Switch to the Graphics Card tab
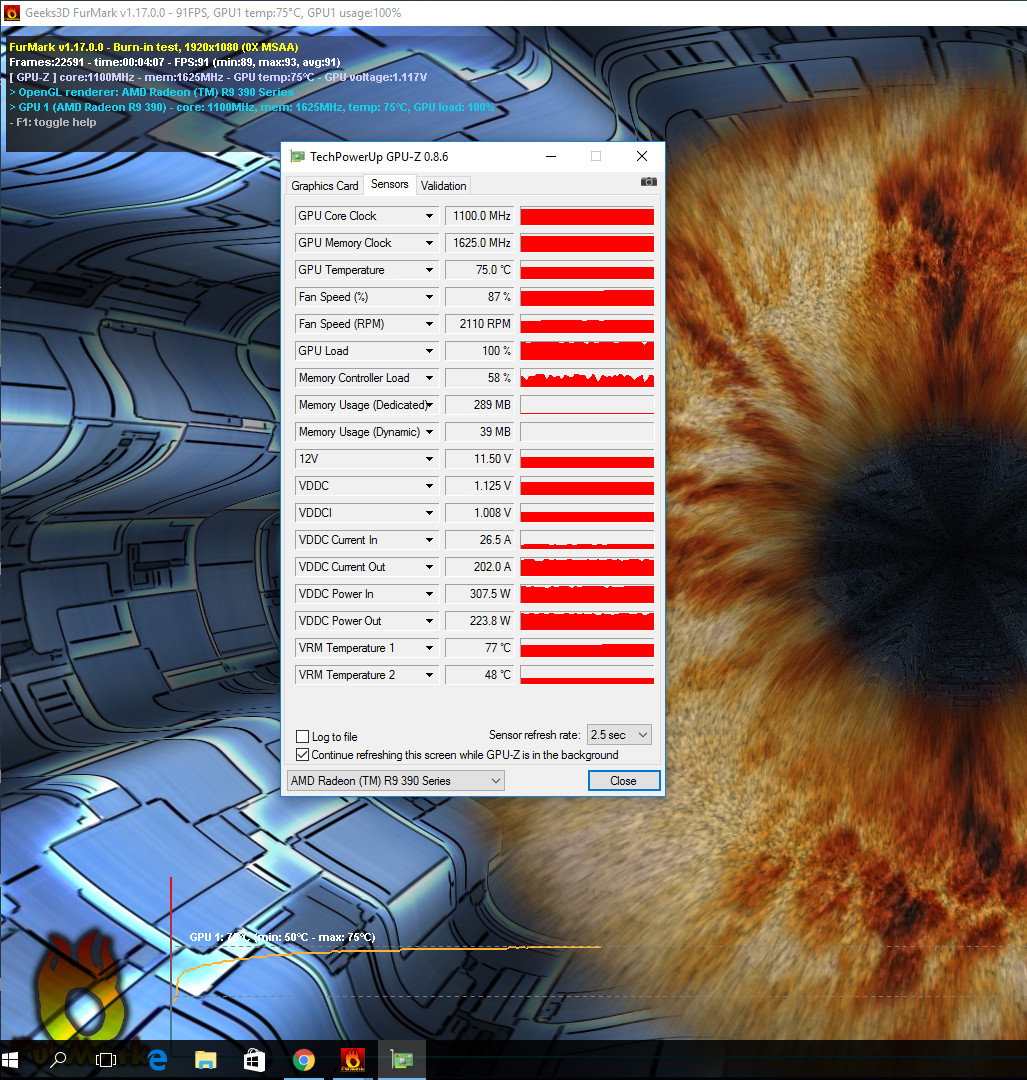The image size is (1027, 1080). coord(324,186)
